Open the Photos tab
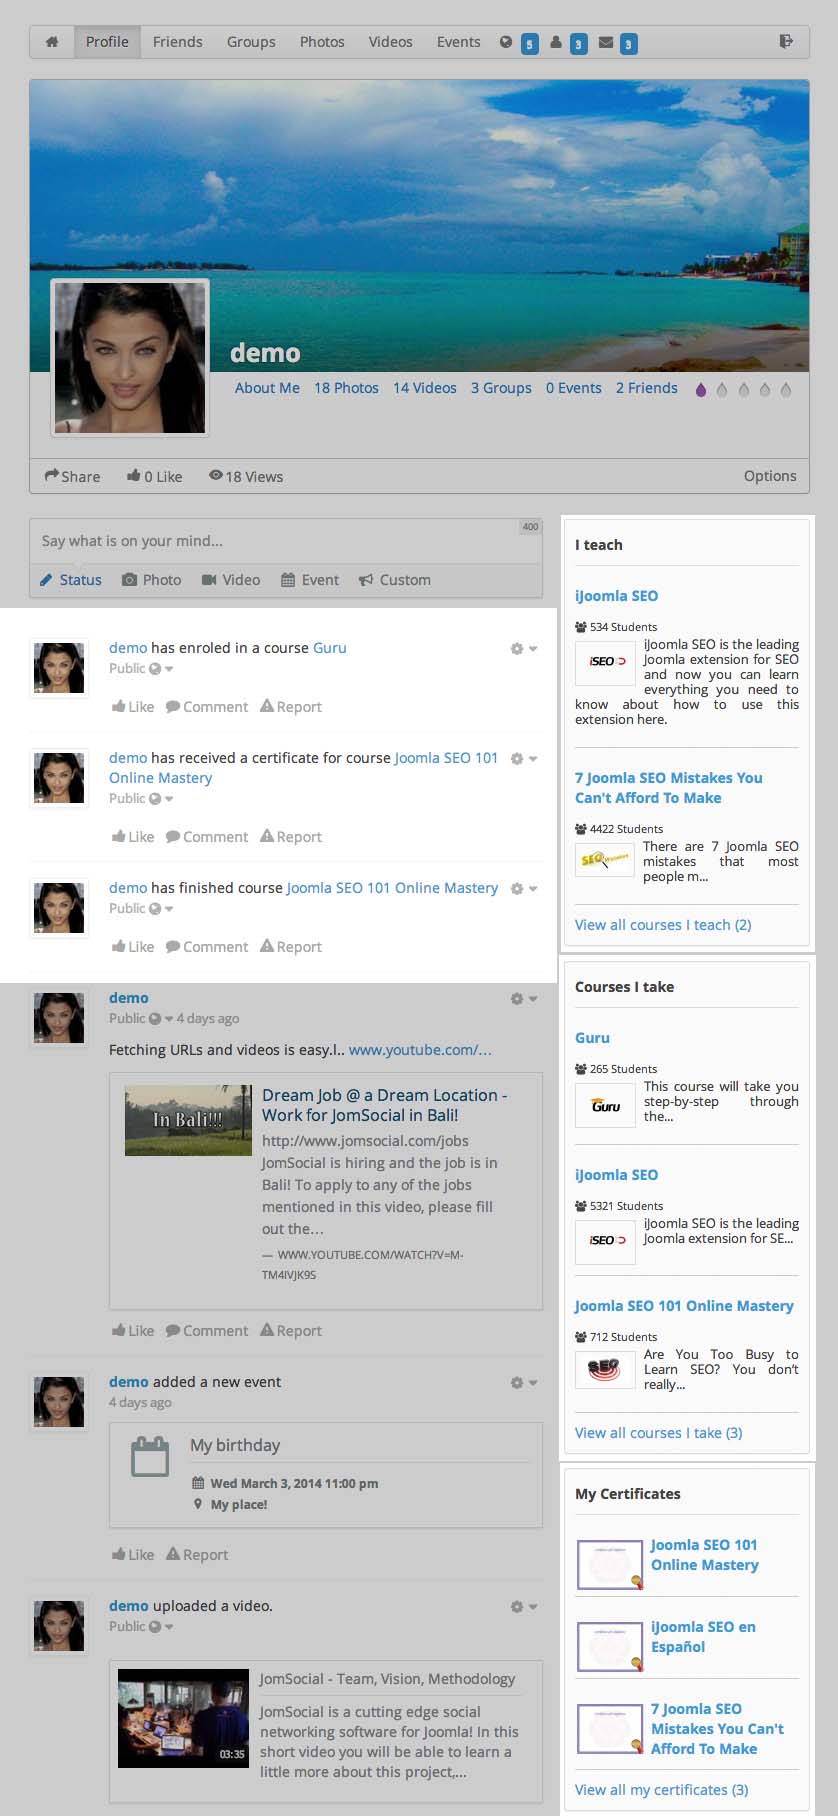This screenshot has width=838, height=1816. pyautogui.click(x=322, y=42)
